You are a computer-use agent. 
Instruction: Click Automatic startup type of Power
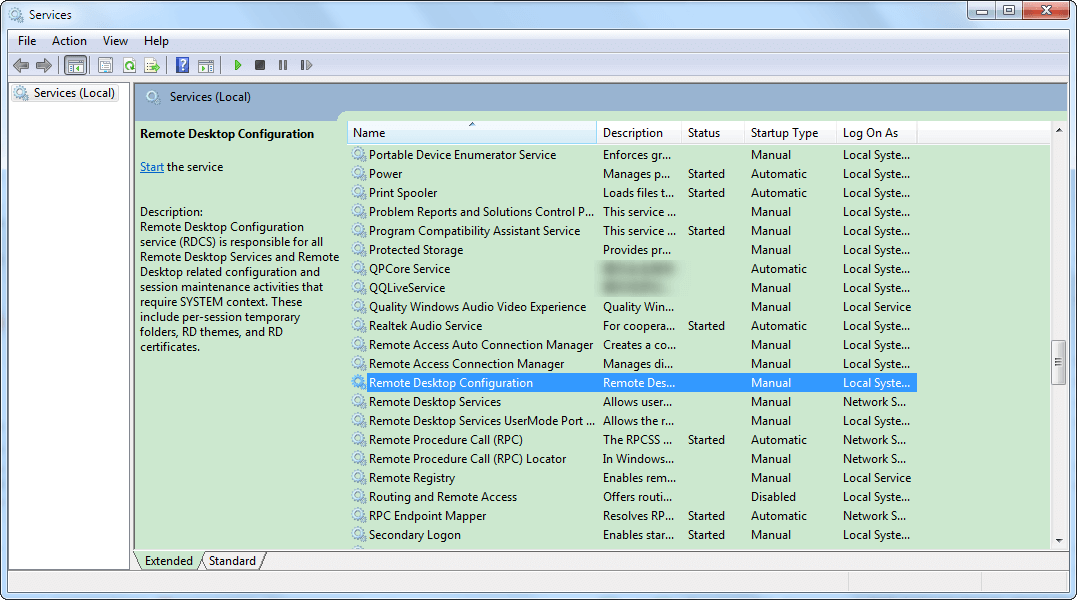(x=778, y=174)
